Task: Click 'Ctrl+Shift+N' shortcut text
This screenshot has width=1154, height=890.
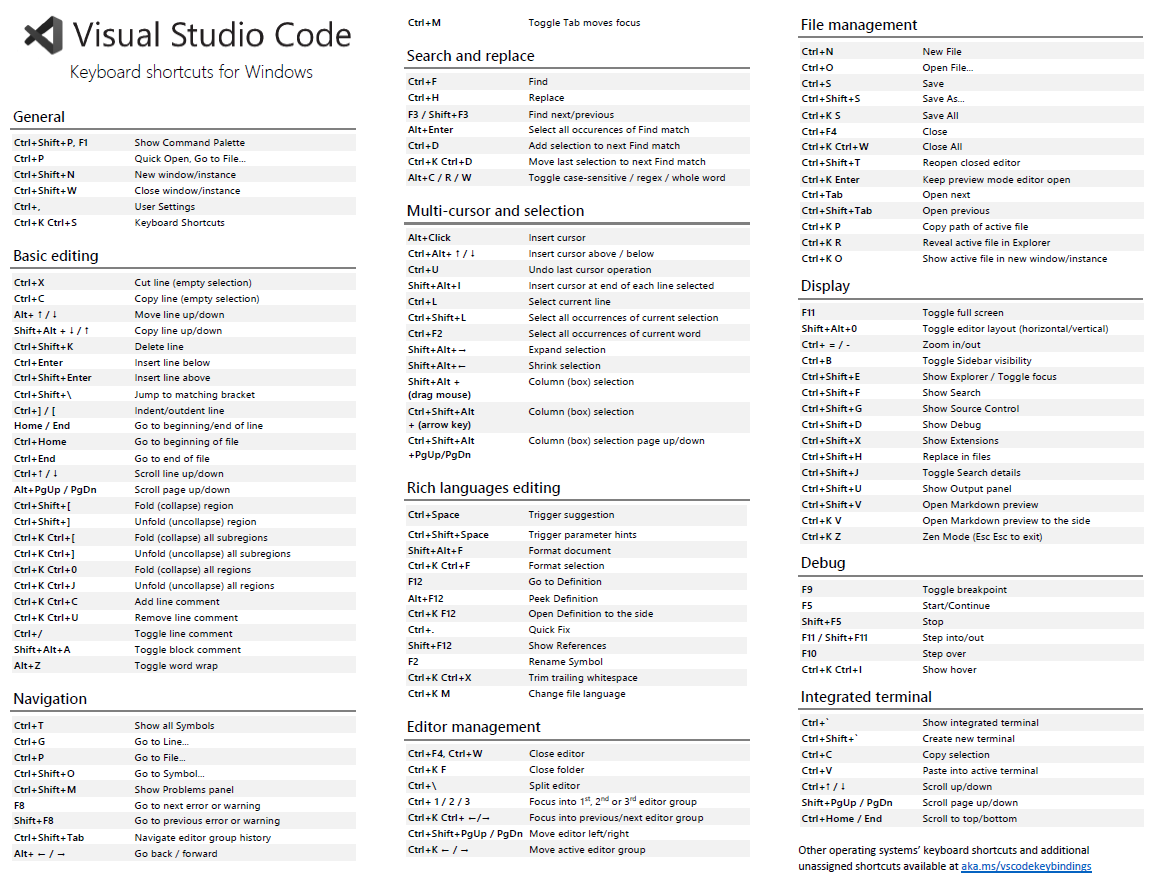Action: point(44,175)
